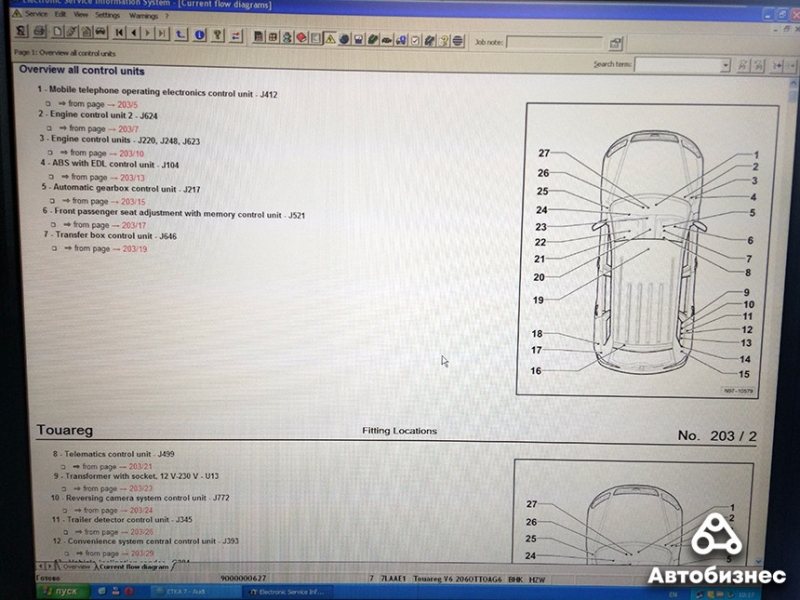This screenshot has height=600, width=800.
Task: Open the Service menu
Action: 36,14
